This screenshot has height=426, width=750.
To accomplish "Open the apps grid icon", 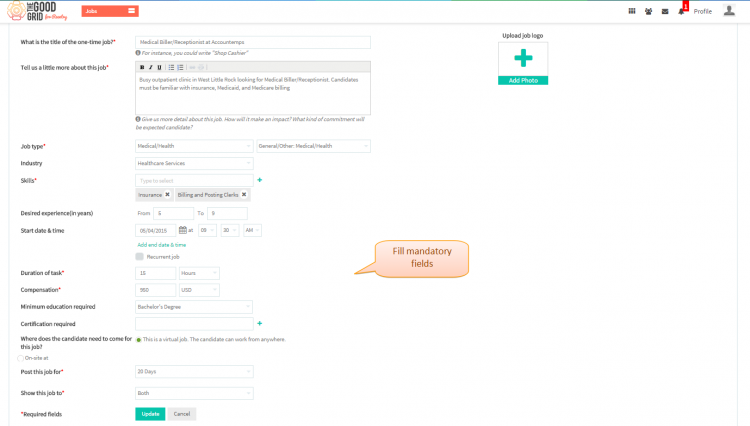I will point(632,11).
